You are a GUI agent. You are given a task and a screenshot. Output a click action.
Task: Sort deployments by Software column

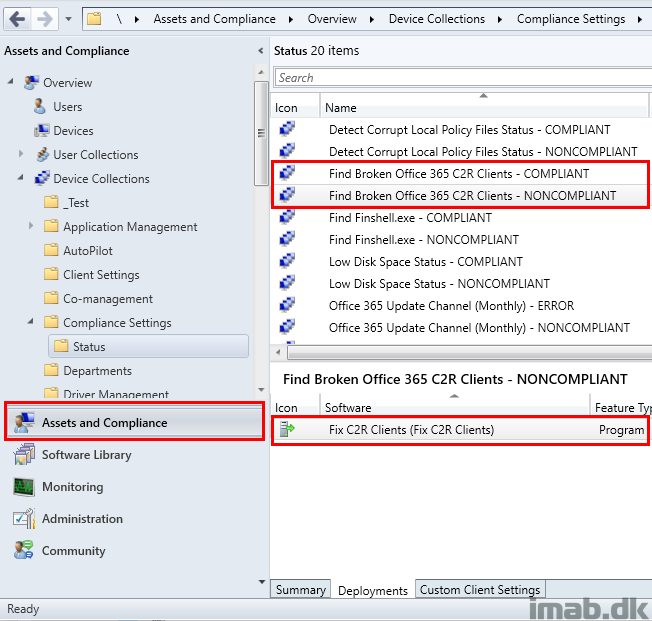pyautogui.click(x=455, y=407)
